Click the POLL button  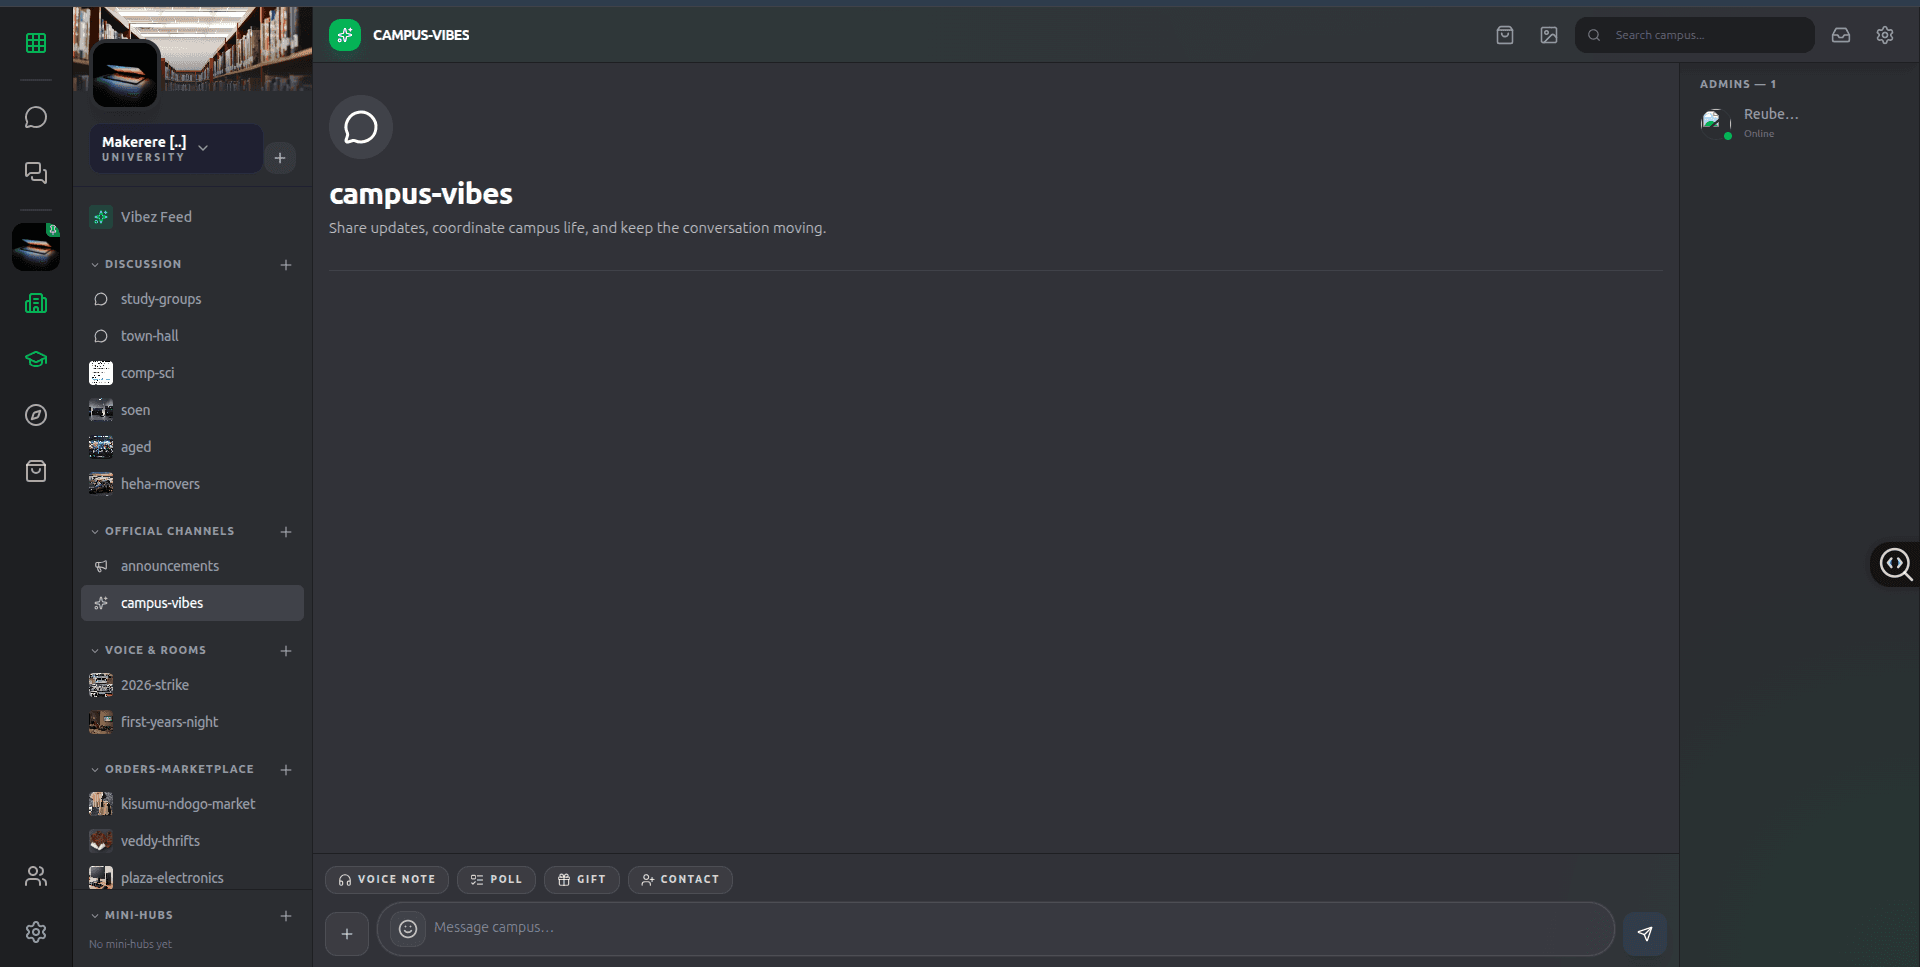(x=496, y=880)
